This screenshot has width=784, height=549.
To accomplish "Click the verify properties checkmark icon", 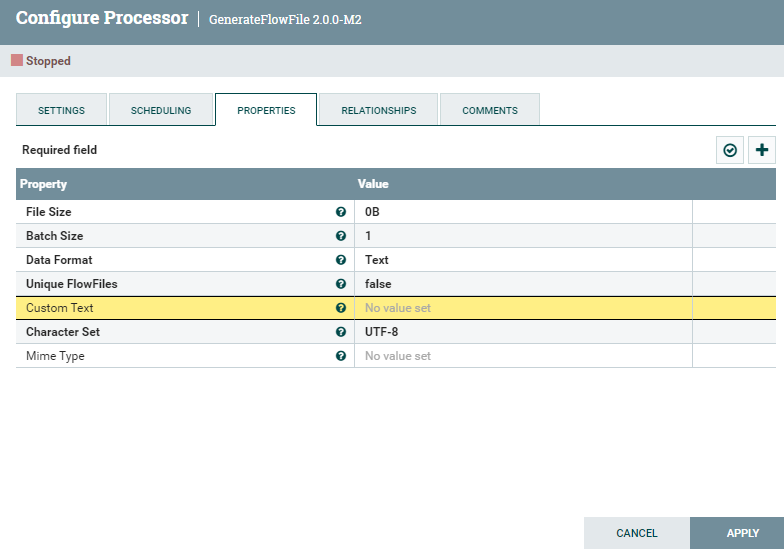I will pos(730,150).
